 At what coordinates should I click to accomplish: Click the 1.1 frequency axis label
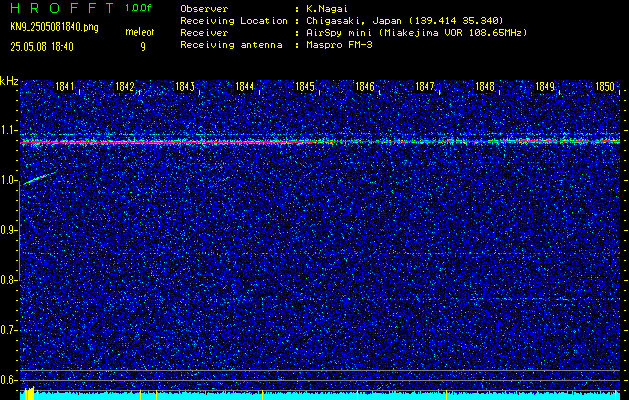tap(9, 130)
